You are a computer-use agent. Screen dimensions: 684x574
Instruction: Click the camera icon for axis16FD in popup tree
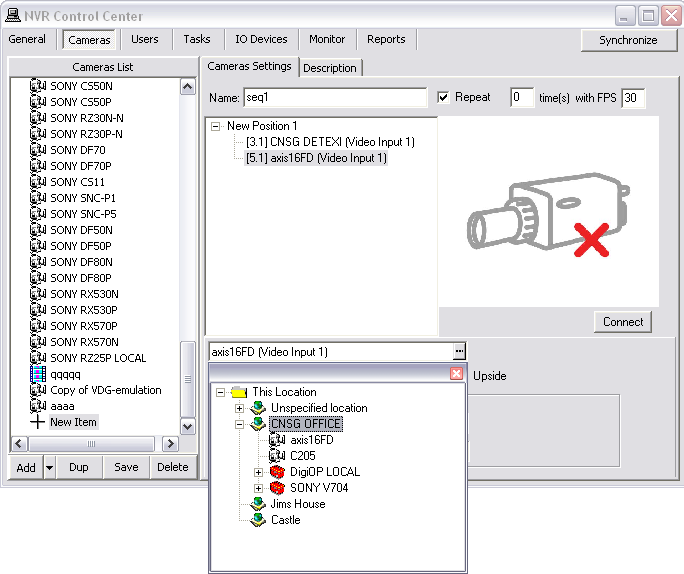[x=277, y=440]
